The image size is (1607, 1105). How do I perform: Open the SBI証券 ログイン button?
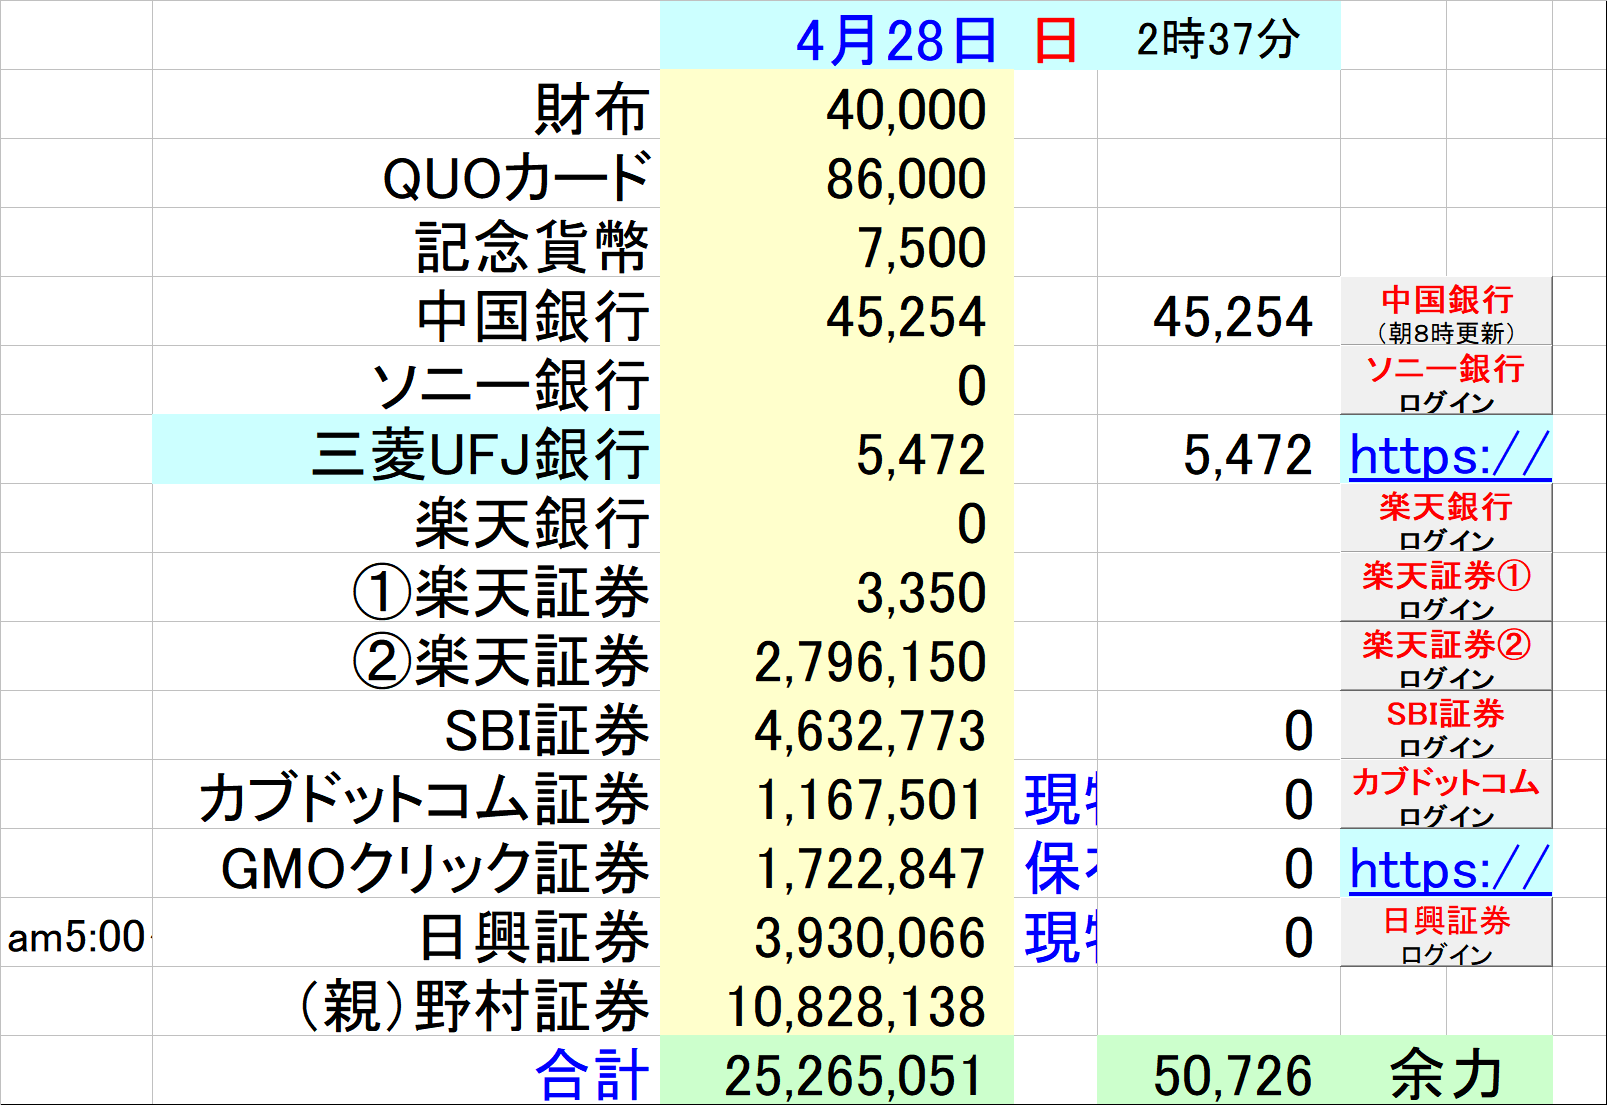(1446, 726)
